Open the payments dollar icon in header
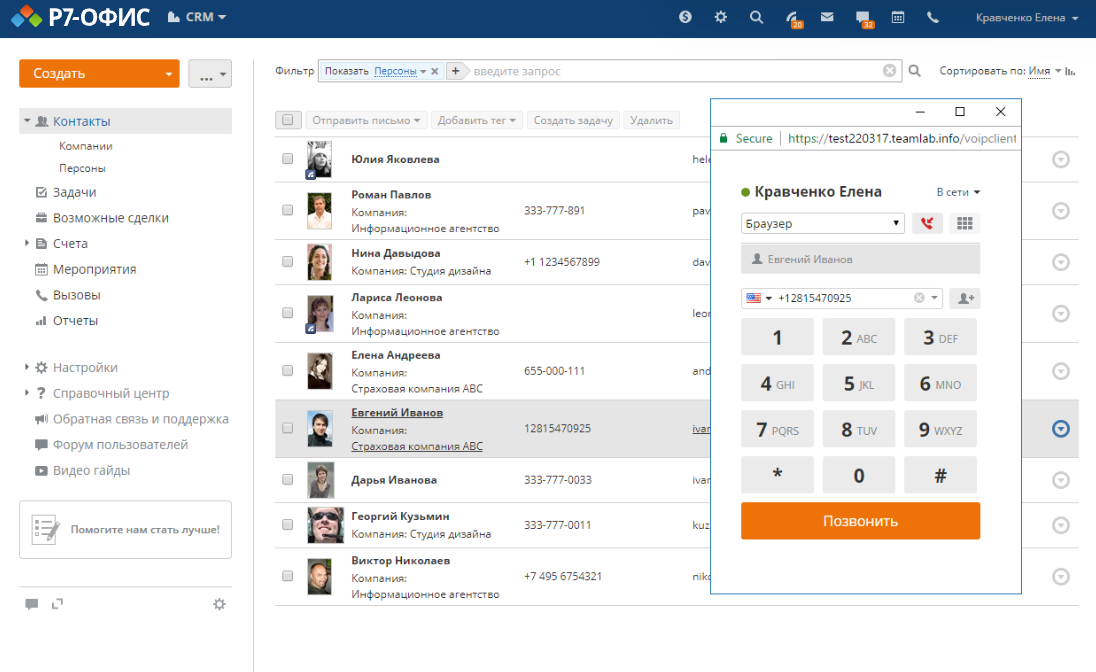This screenshot has width=1096, height=672. click(x=685, y=17)
